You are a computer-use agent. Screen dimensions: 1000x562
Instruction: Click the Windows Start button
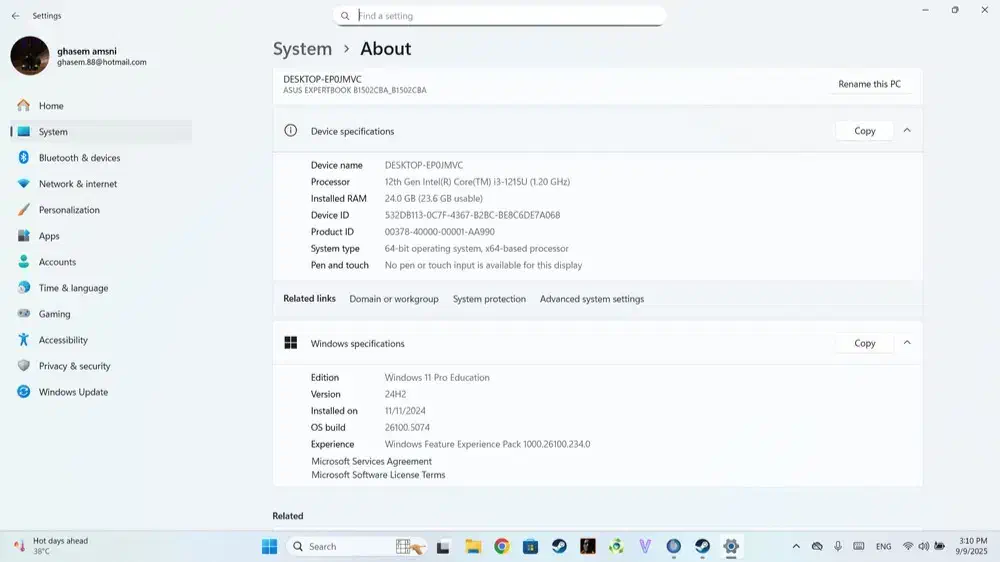(269, 546)
